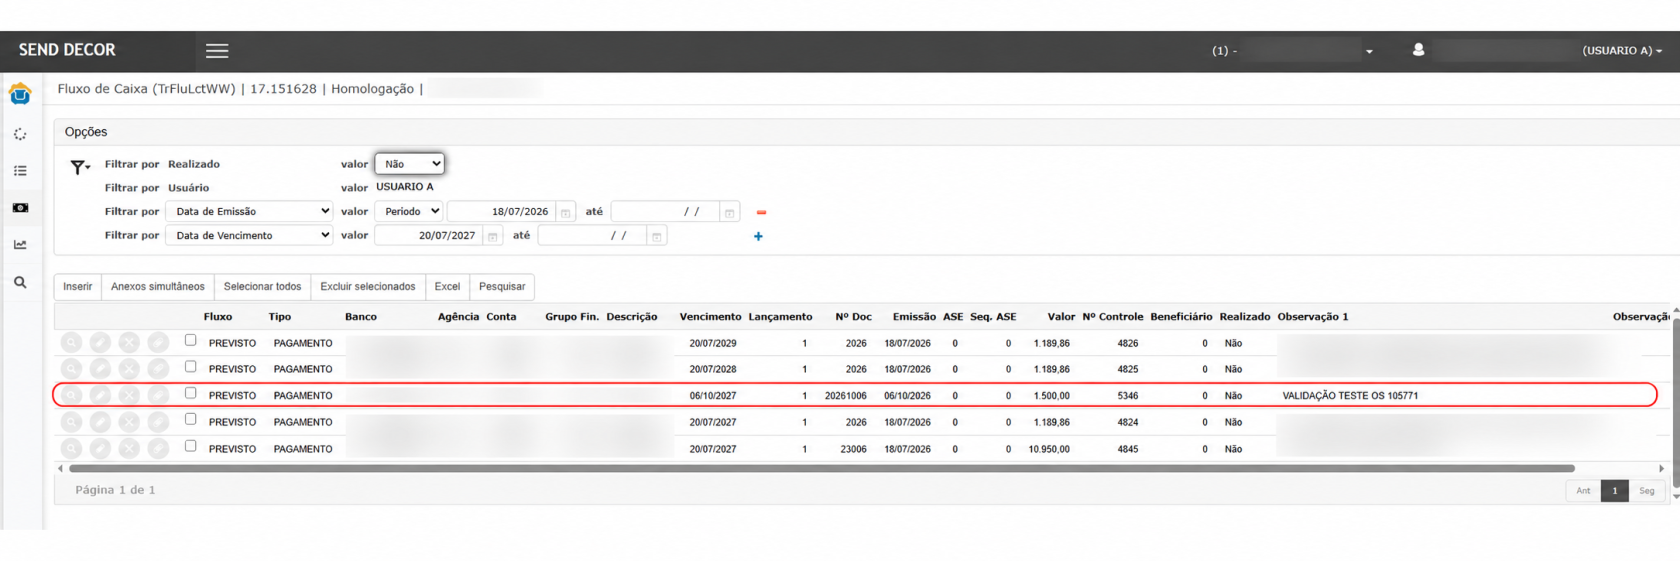This screenshot has height=561, width=1680.
Task: Focus the Emissão 'até' end date field
Action: click(666, 212)
